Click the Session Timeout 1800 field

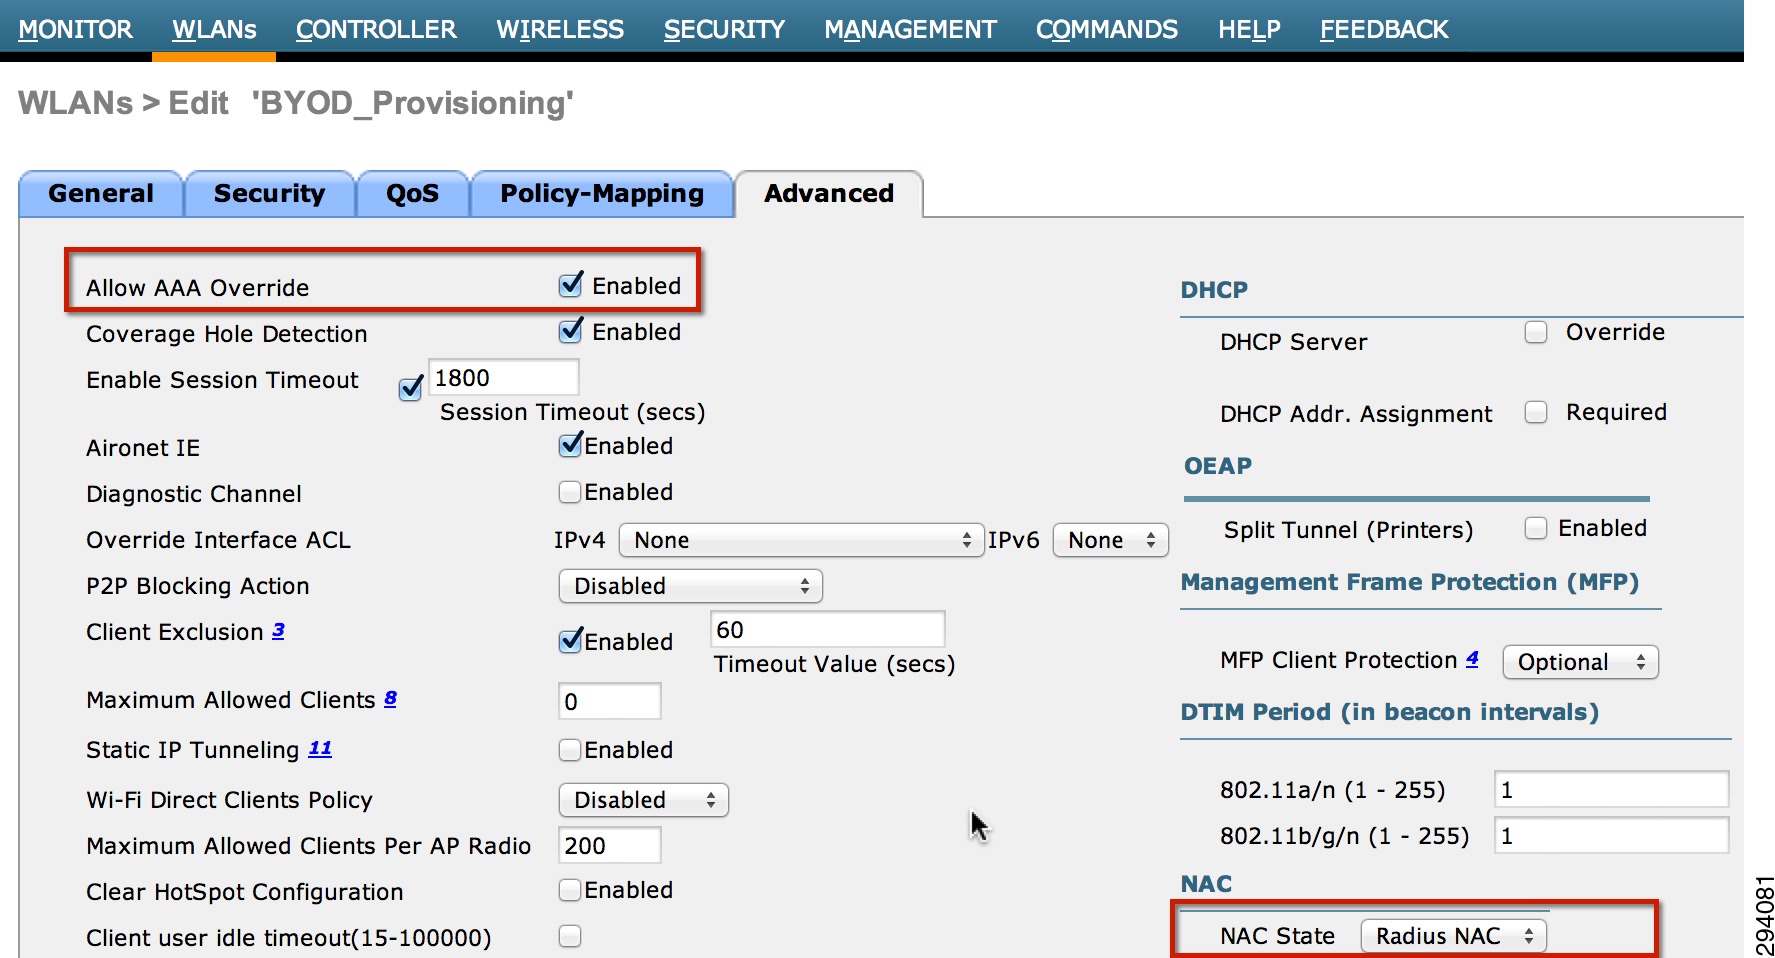[x=504, y=378]
